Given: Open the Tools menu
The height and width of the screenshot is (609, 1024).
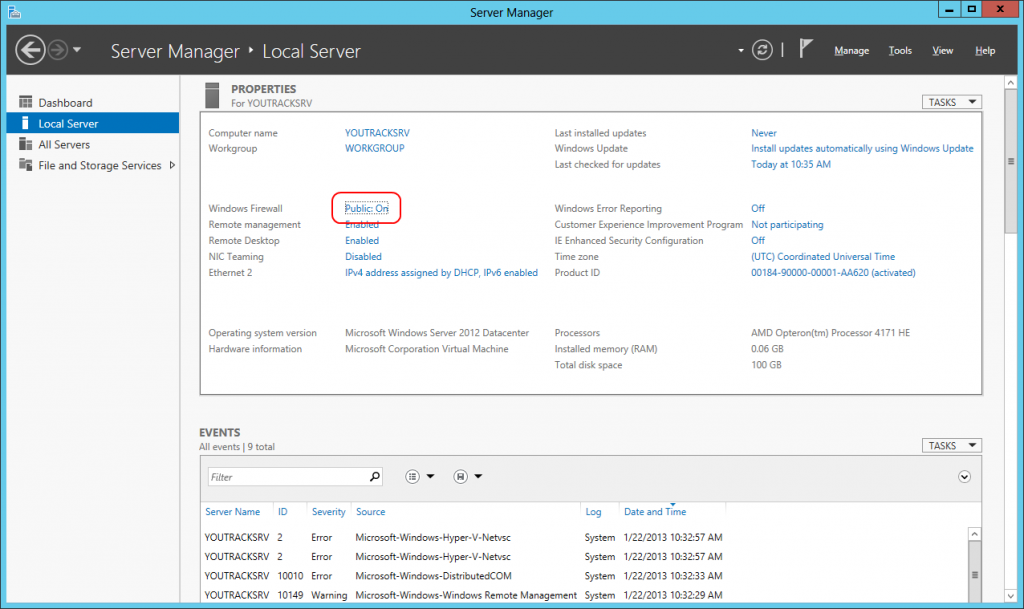Looking at the screenshot, I should 900,50.
